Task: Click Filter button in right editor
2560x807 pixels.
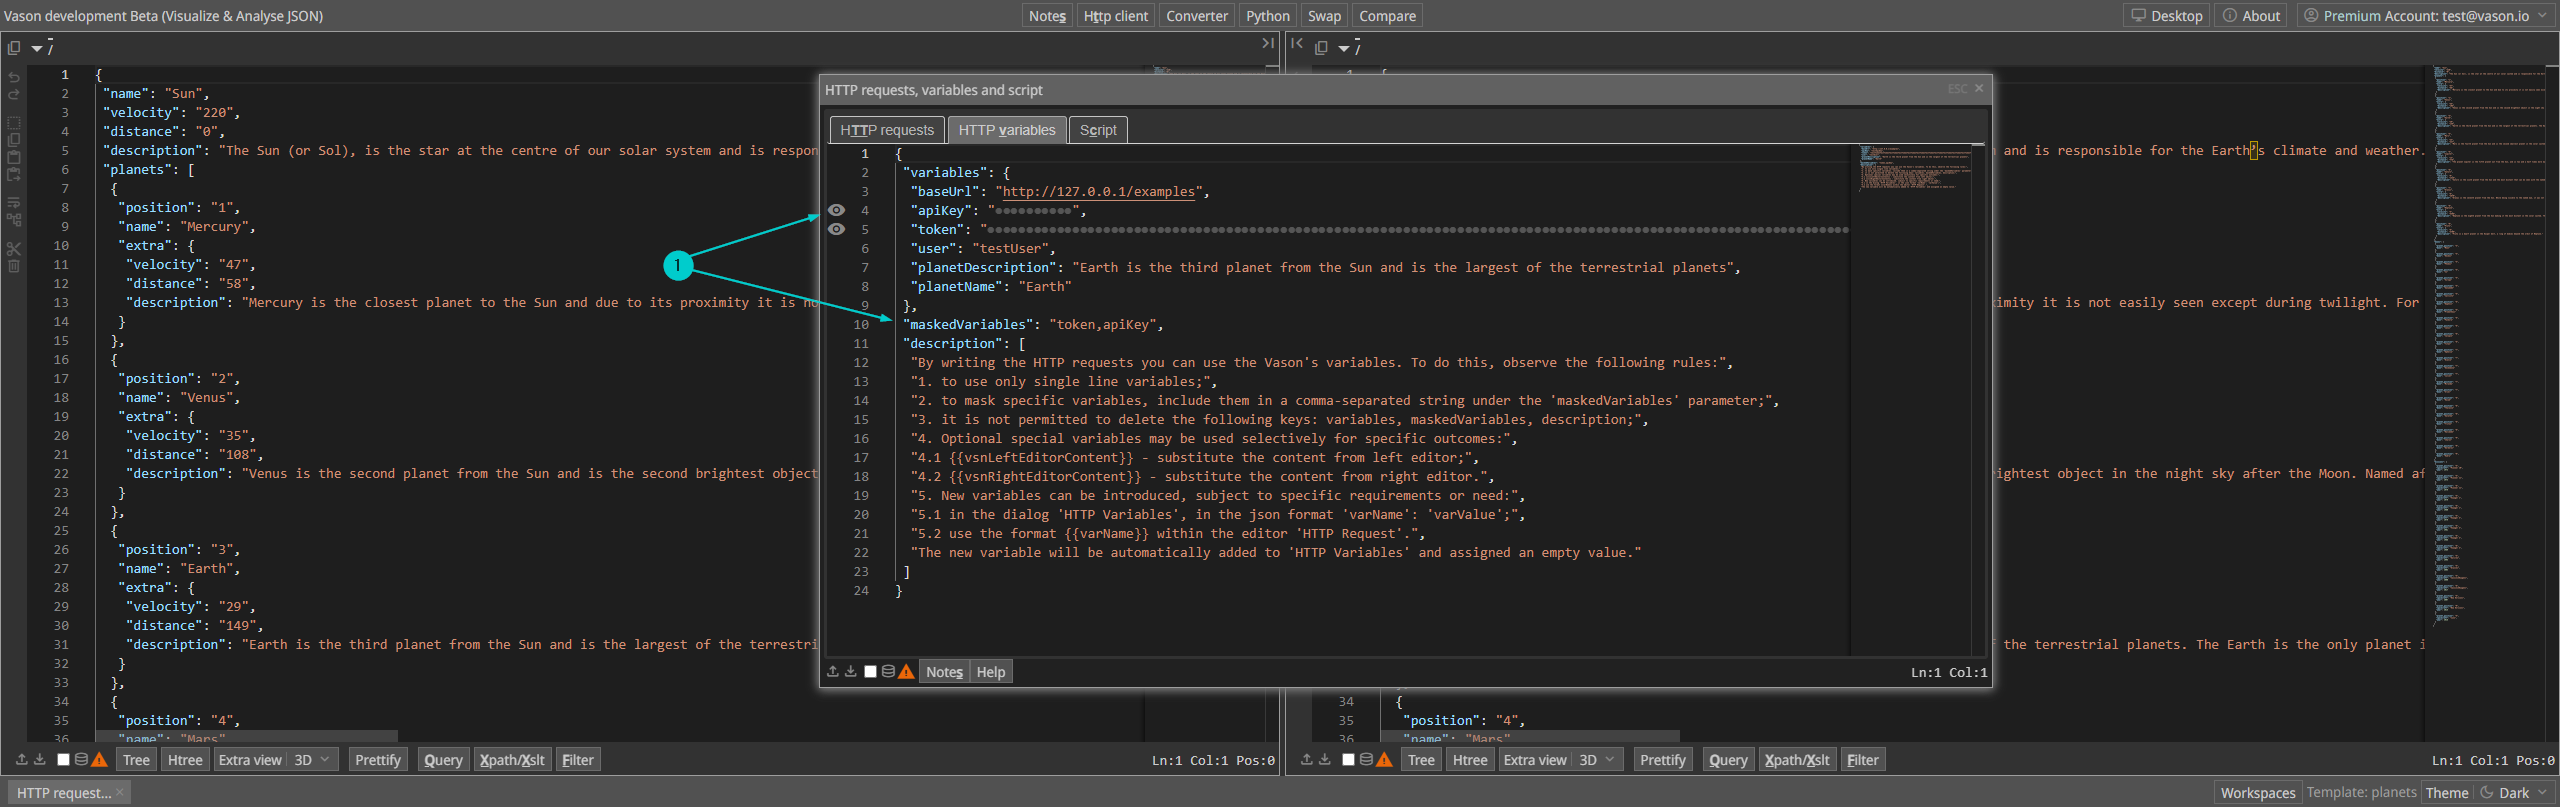Action: [1862, 760]
